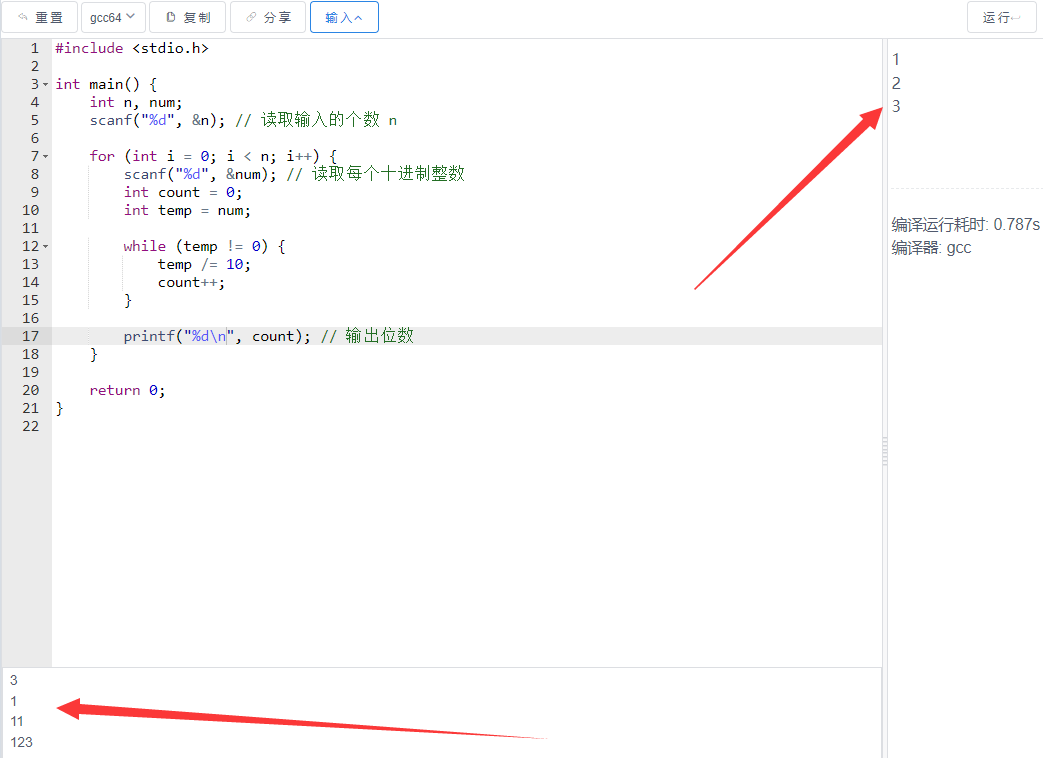
Task: Click the printf statement on line 17
Action: pos(217,336)
